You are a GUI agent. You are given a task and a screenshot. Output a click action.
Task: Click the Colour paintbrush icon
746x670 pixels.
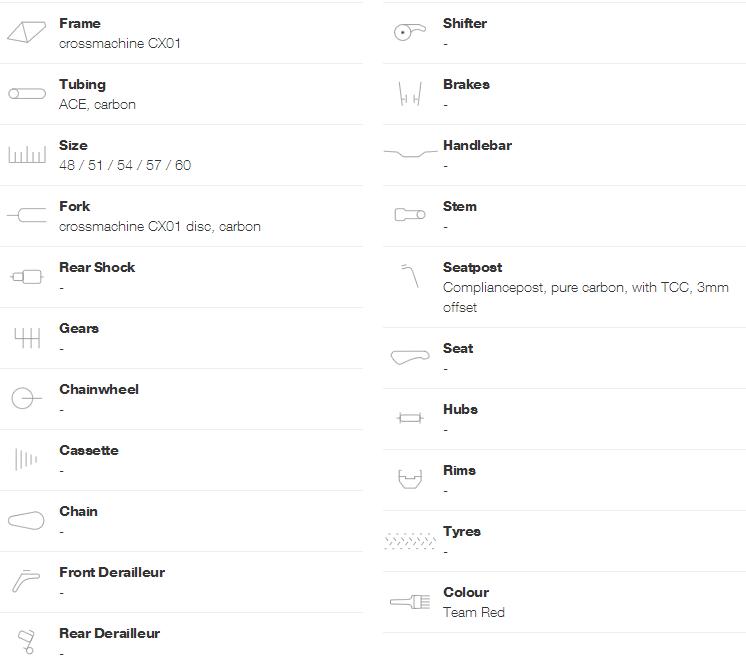[x=410, y=602]
